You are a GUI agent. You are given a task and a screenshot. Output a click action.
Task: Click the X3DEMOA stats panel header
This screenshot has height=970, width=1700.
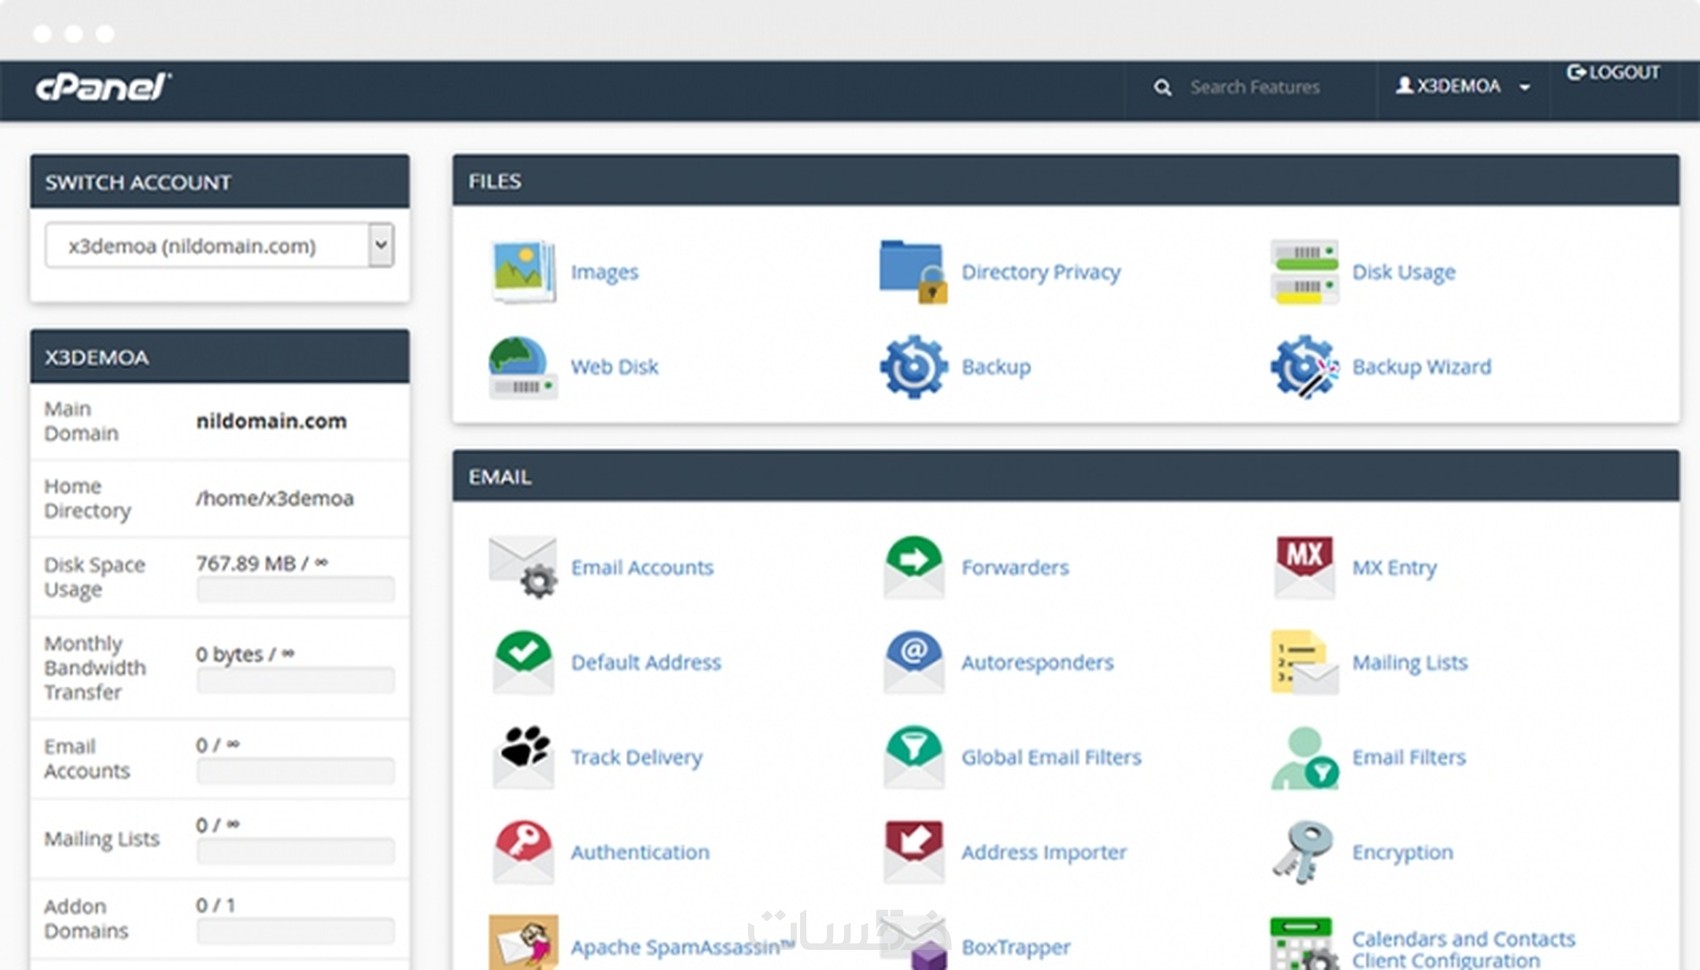pos(220,357)
